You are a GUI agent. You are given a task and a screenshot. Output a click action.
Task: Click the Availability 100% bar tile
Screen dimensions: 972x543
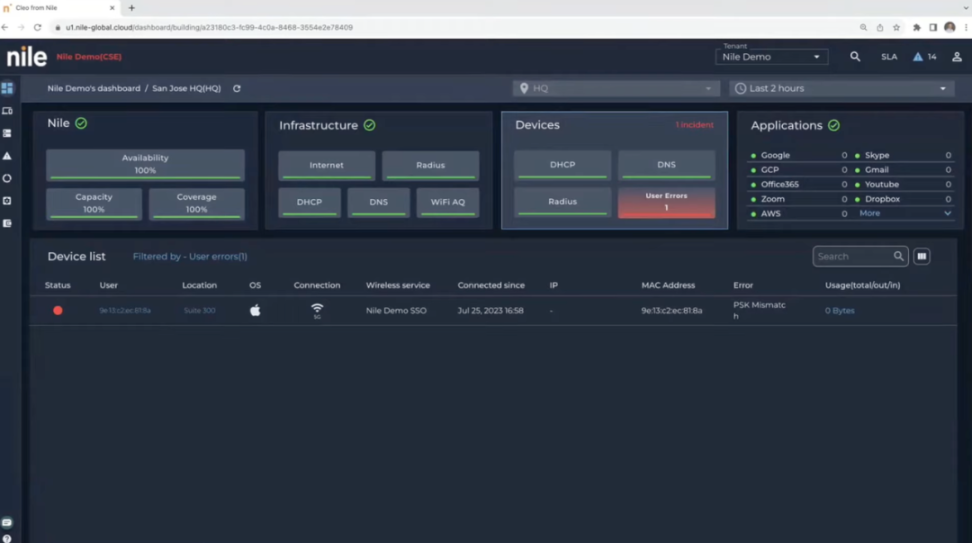[x=145, y=164]
